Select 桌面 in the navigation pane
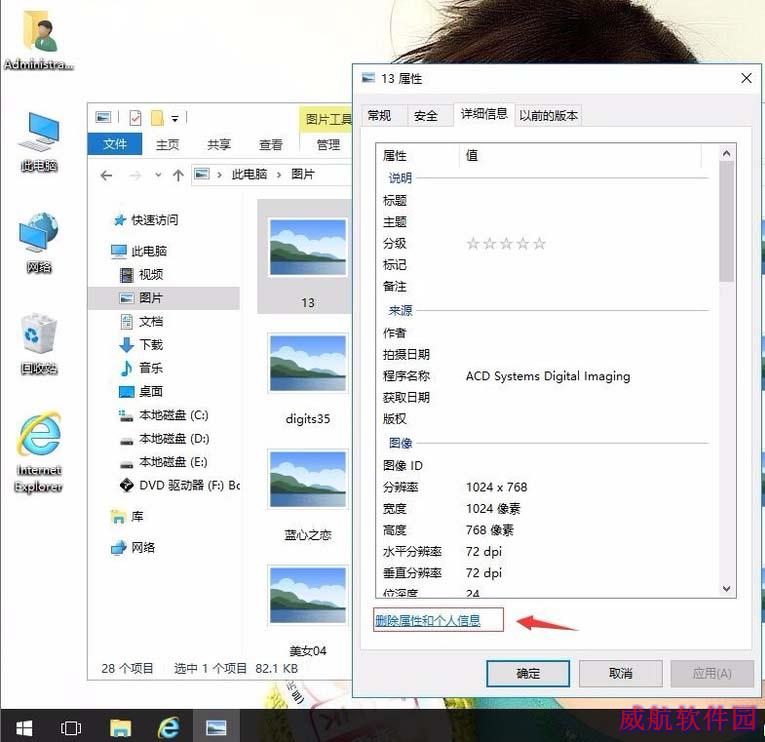The height and width of the screenshot is (742, 765). (x=141, y=391)
